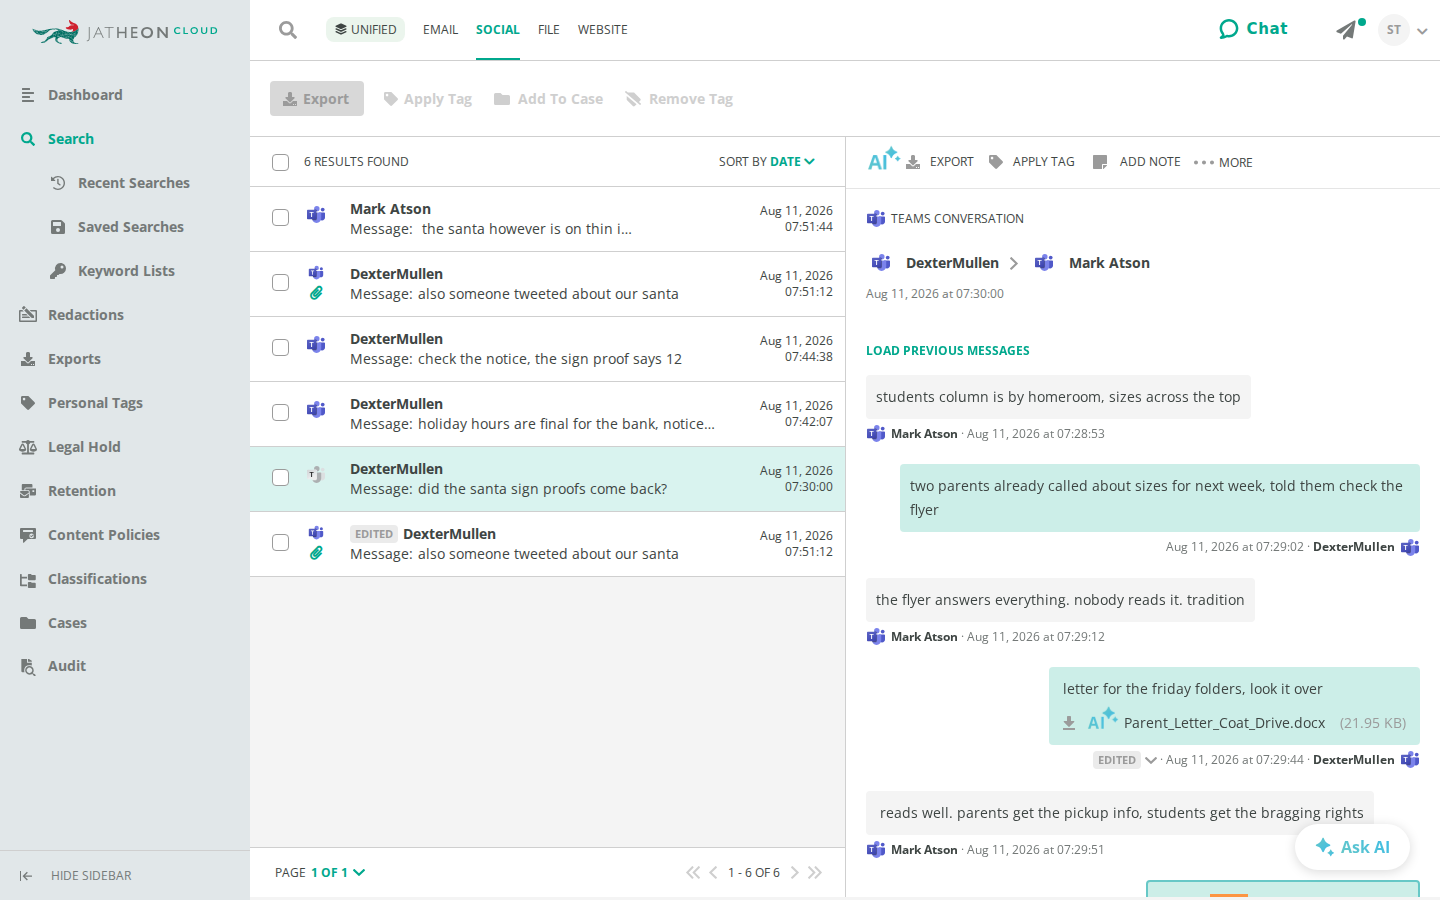Open the page 1 of 1 selector
Image resolution: width=1440 pixels, height=900 pixels.
(x=338, y=873)
